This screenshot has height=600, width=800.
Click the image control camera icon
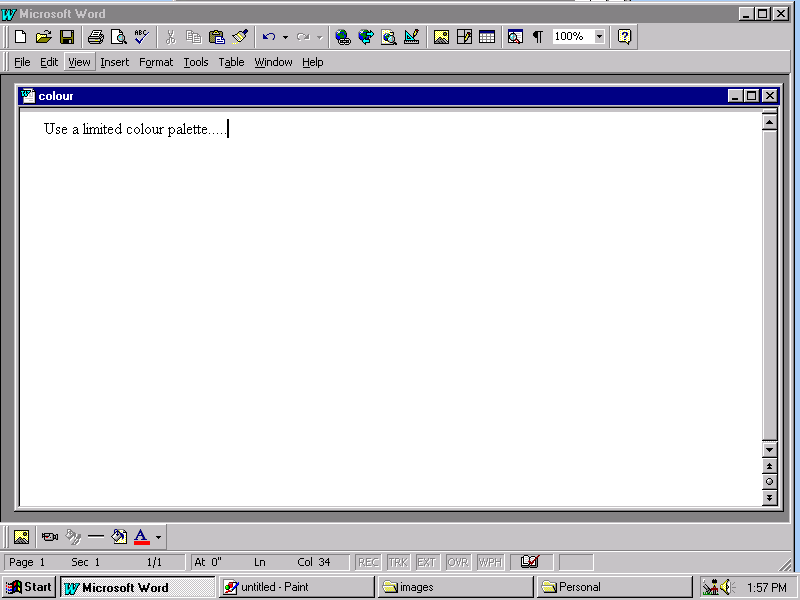tap(49, 537)
